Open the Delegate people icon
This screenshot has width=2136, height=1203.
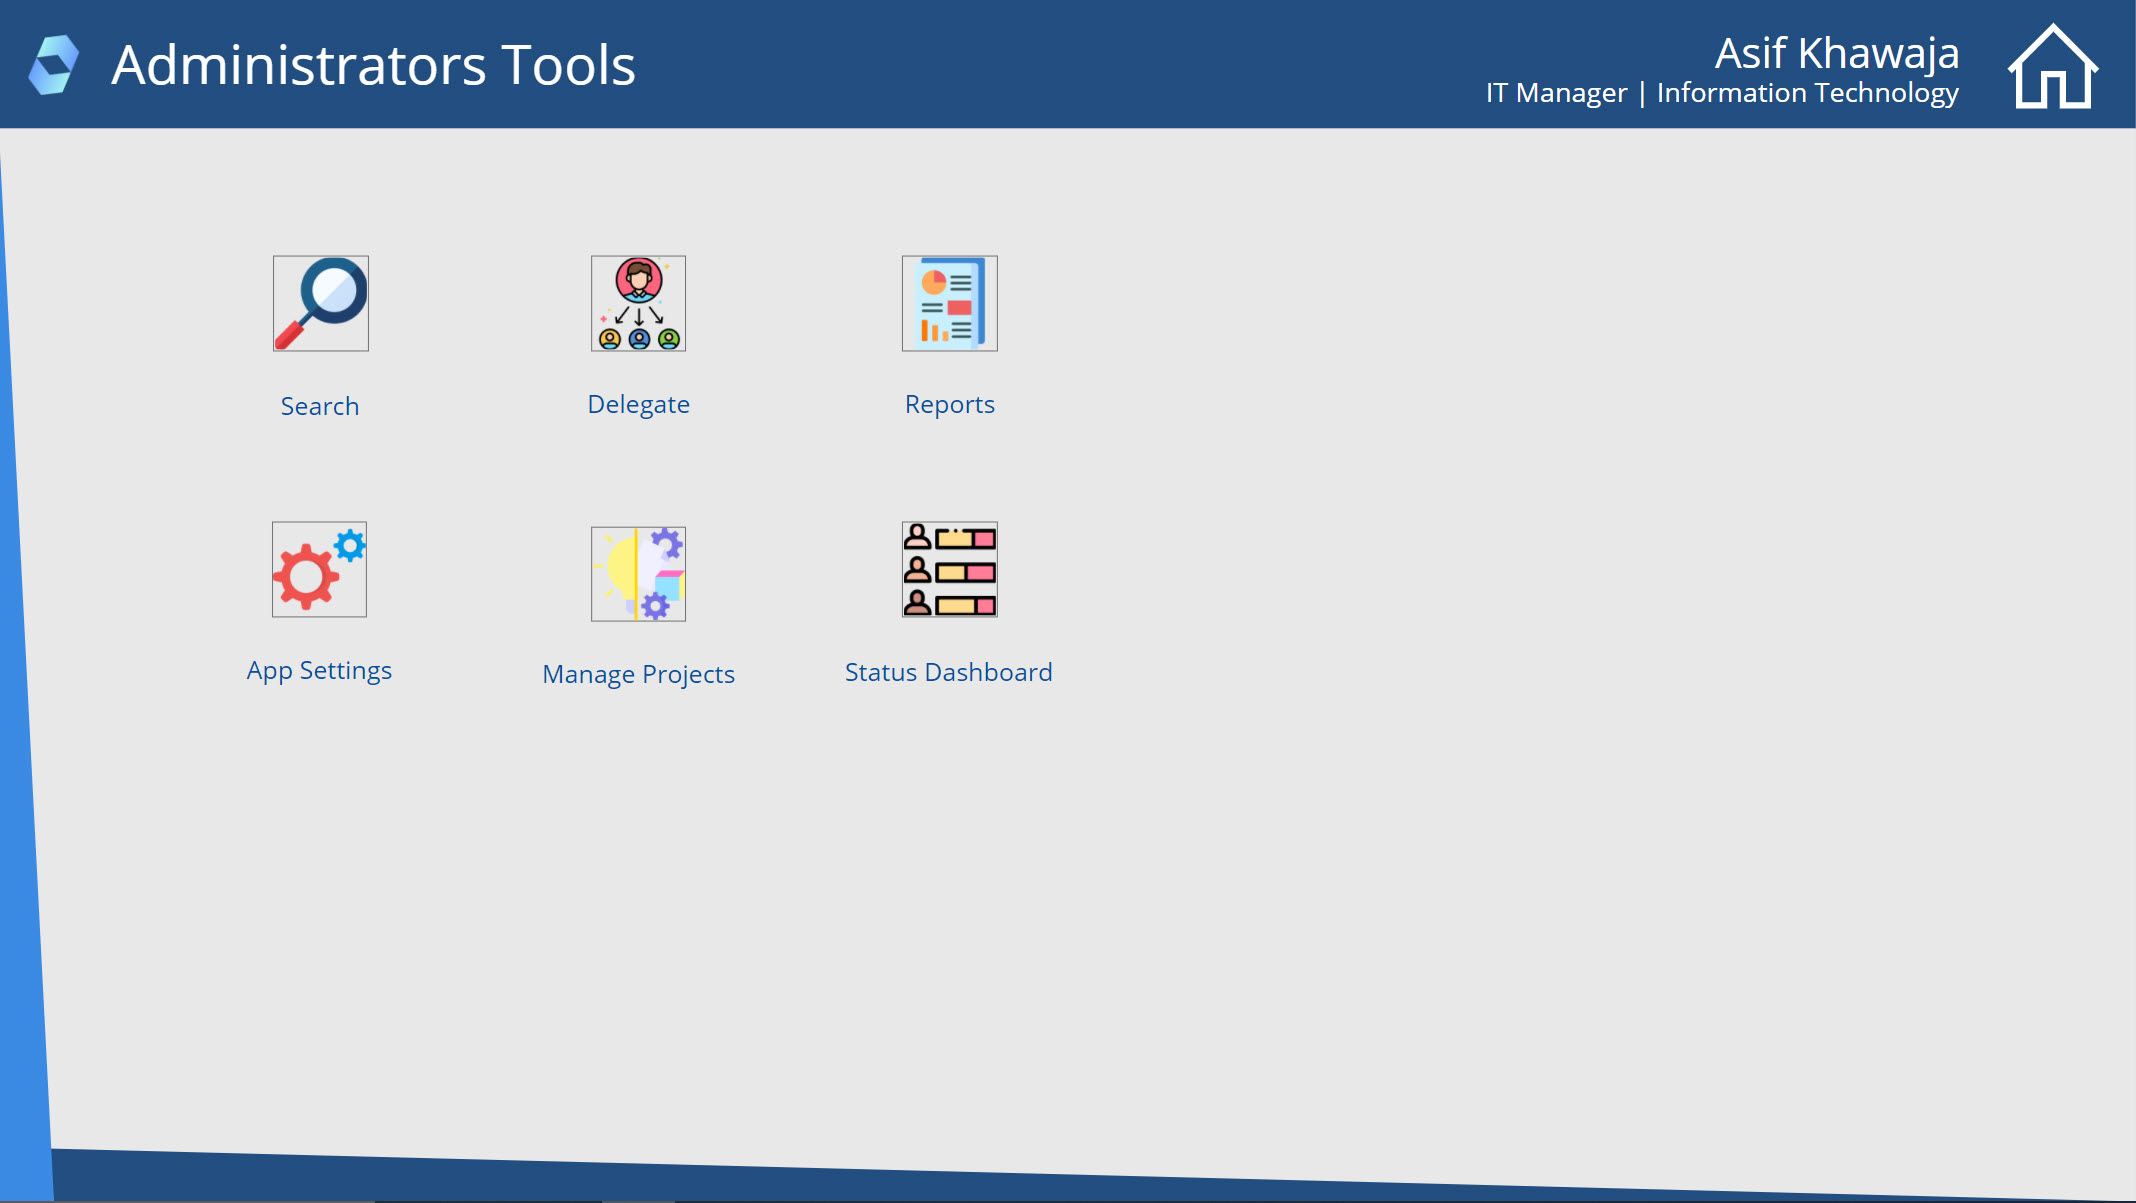[638, 303]
